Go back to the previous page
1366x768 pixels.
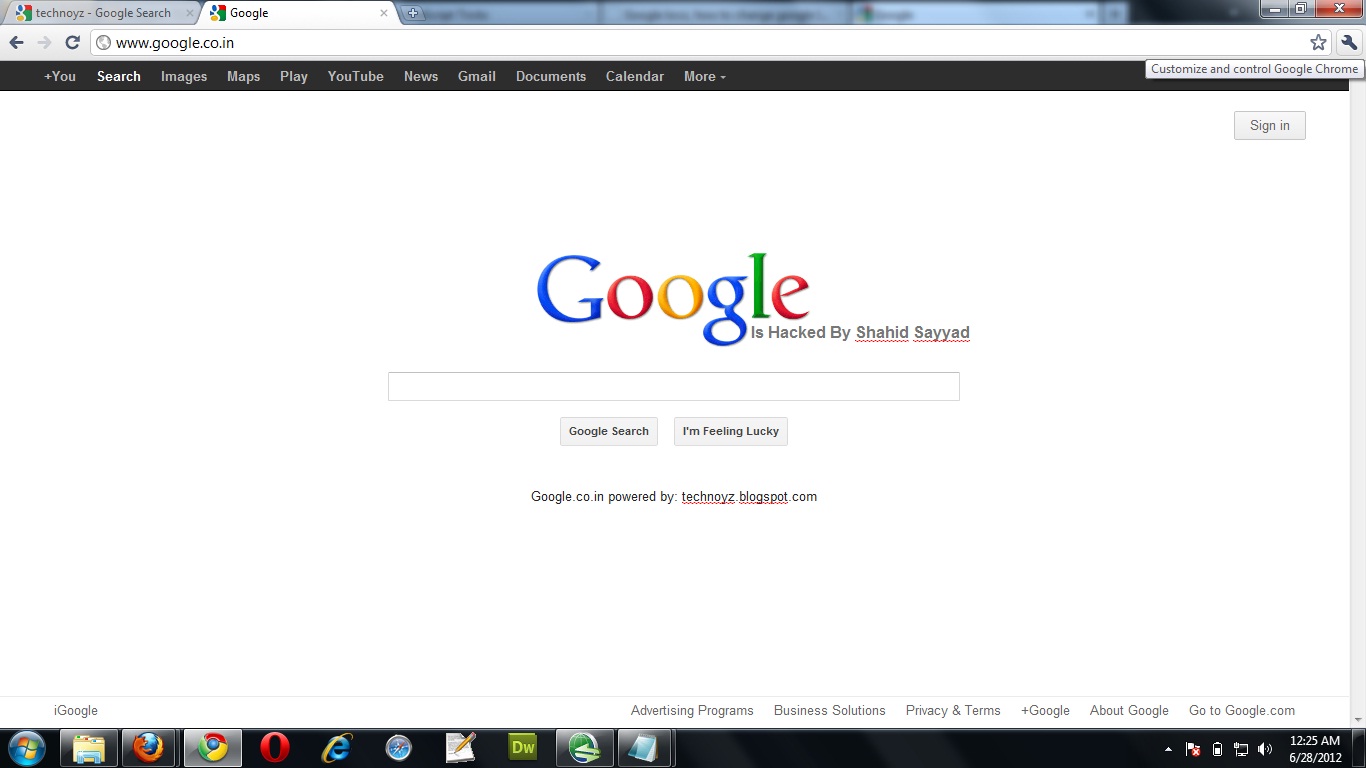[x=17, y=42]
